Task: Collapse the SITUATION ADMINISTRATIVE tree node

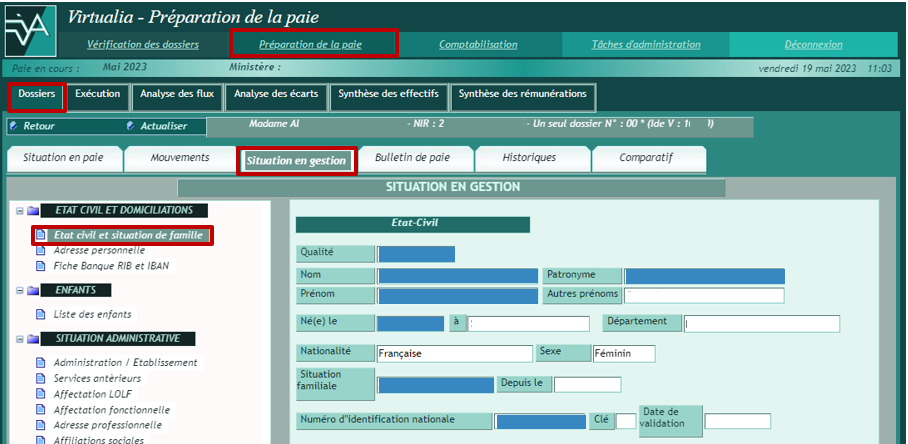Action: click(19, 339)
